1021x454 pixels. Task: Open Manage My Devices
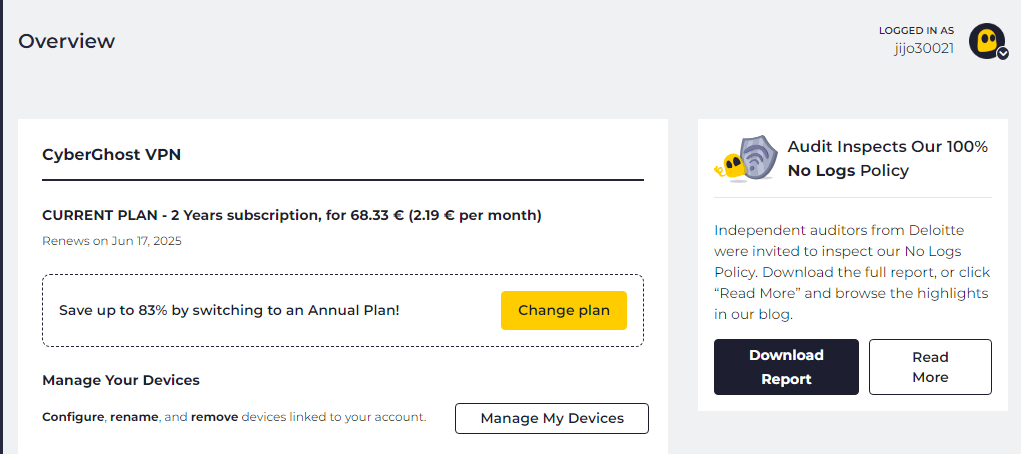pos(552,418)
